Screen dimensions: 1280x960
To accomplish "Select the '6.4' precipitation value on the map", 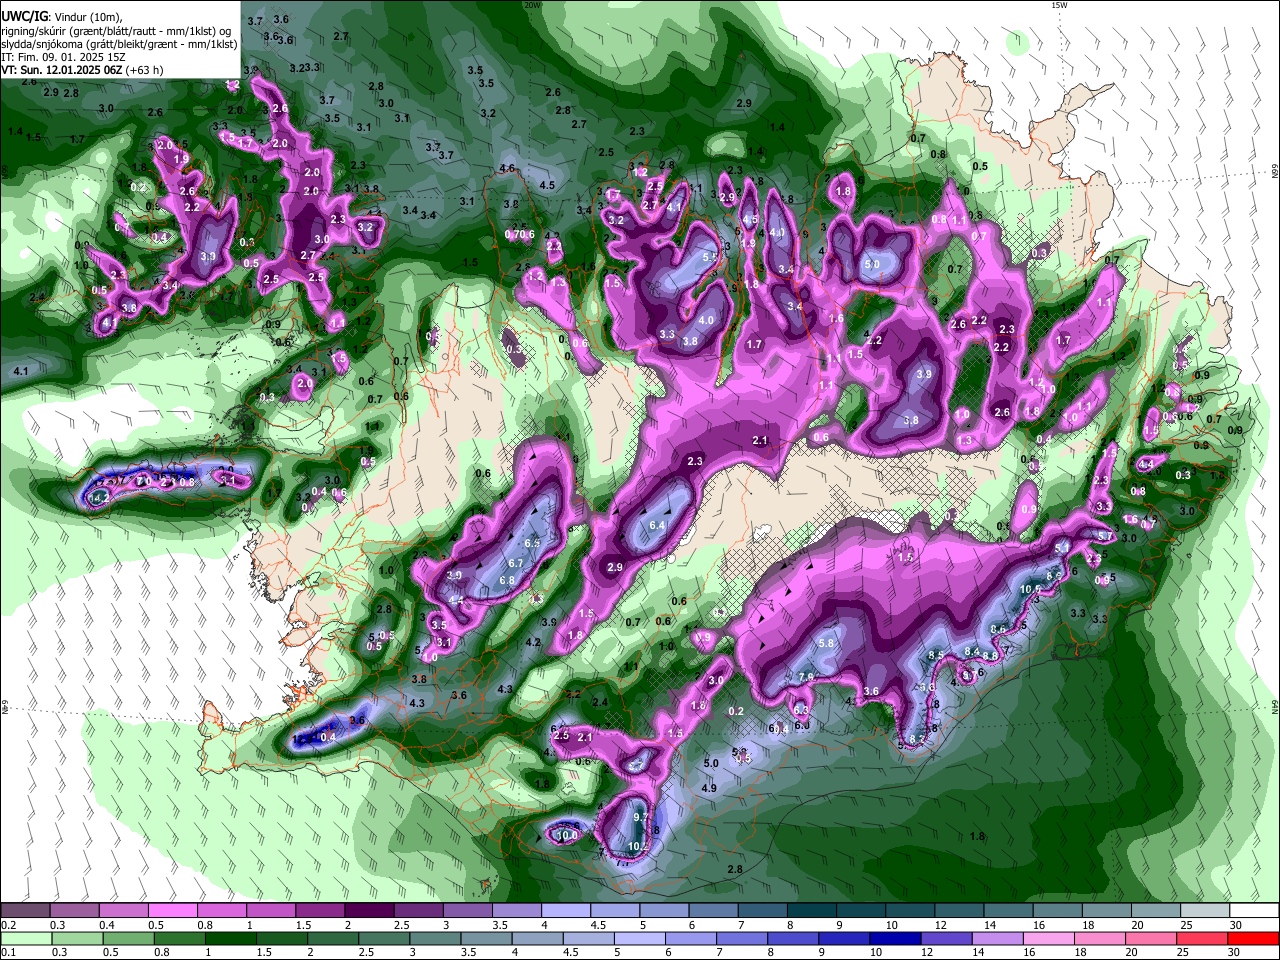I will pyautogui.click(x=657, y=525).
